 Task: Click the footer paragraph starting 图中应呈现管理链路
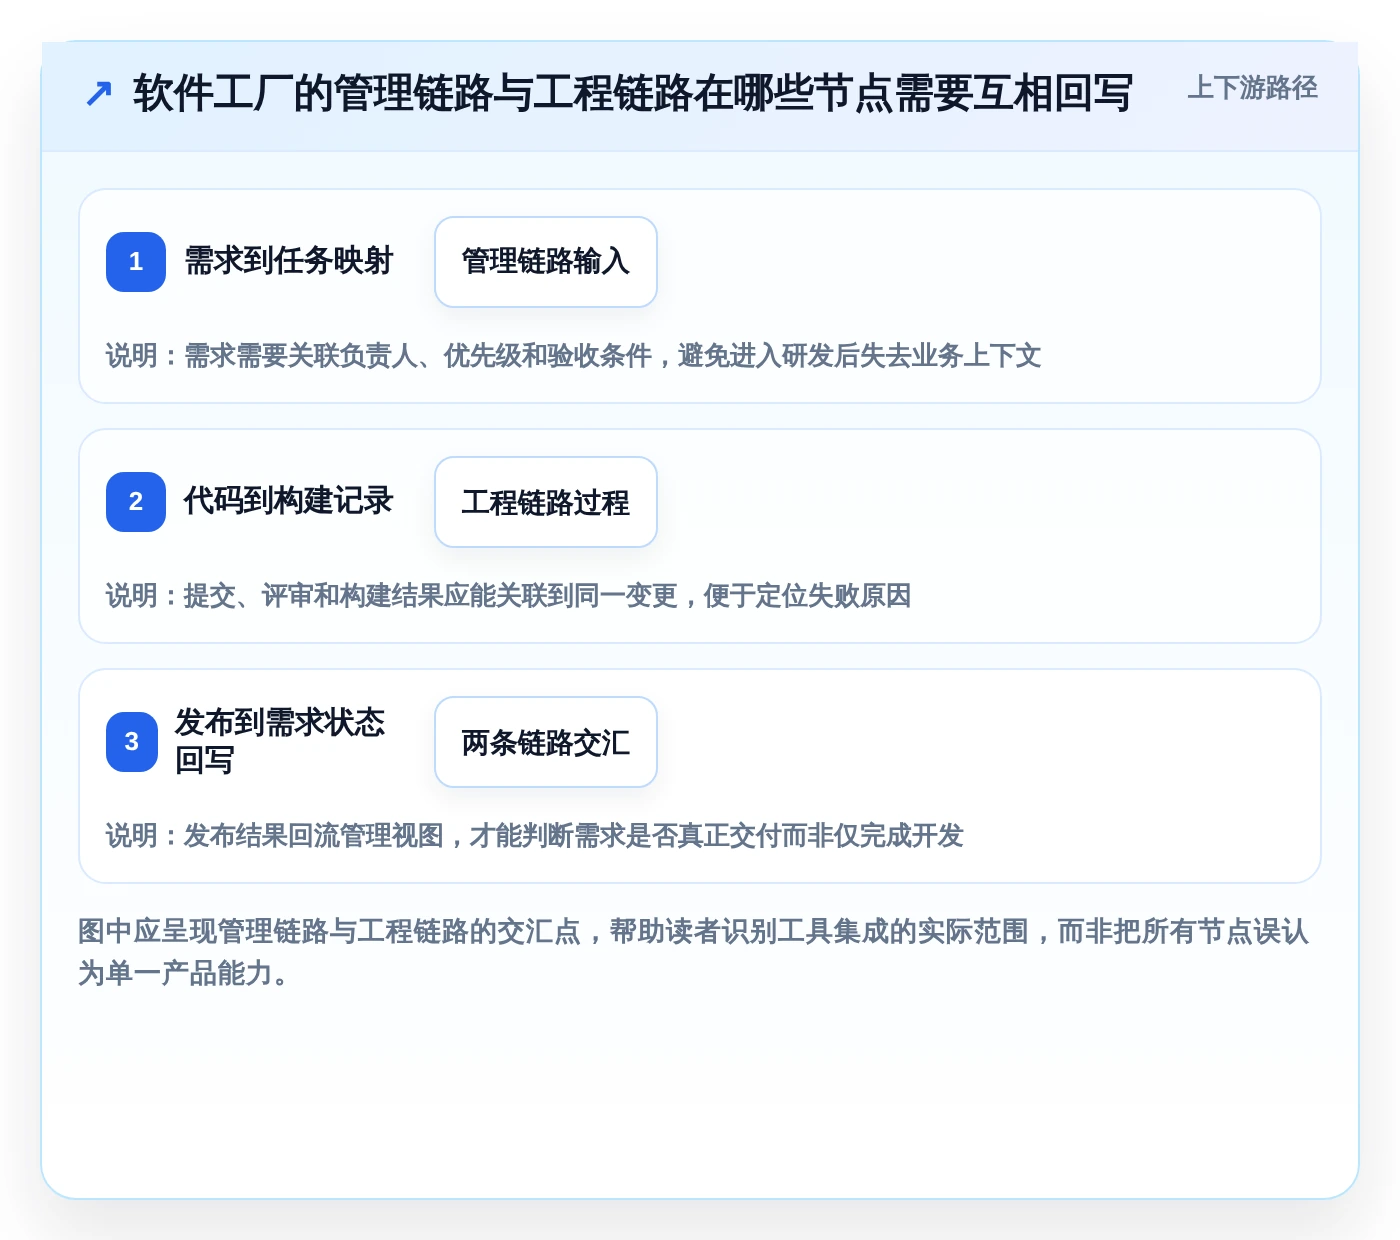(694, 952)
